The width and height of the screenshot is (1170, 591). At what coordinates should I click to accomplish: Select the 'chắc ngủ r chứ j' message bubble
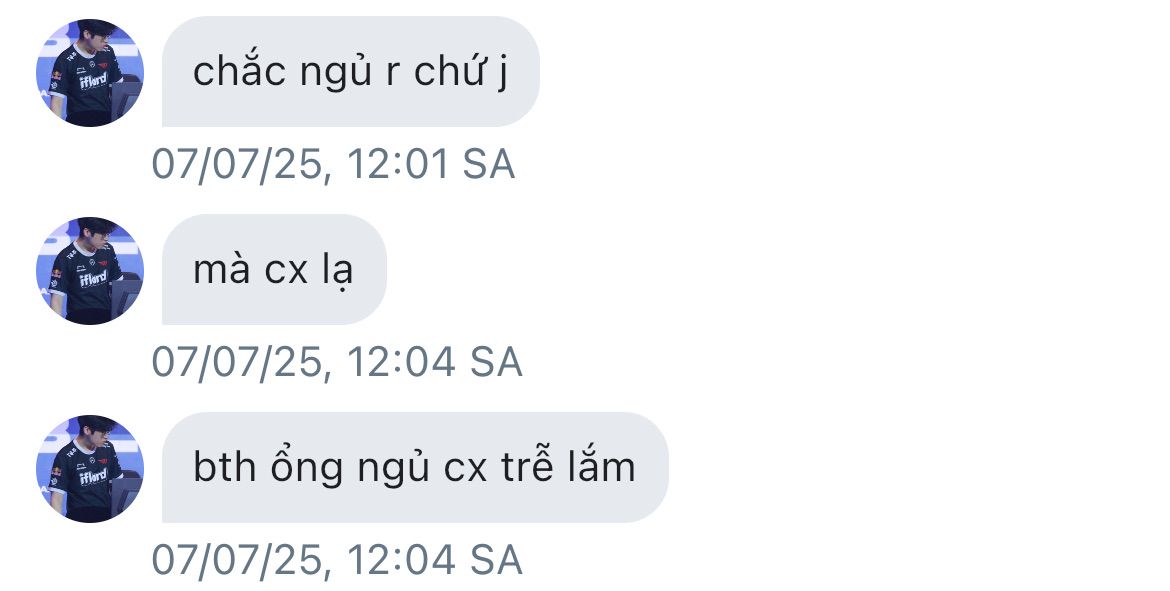coord(351,72)
